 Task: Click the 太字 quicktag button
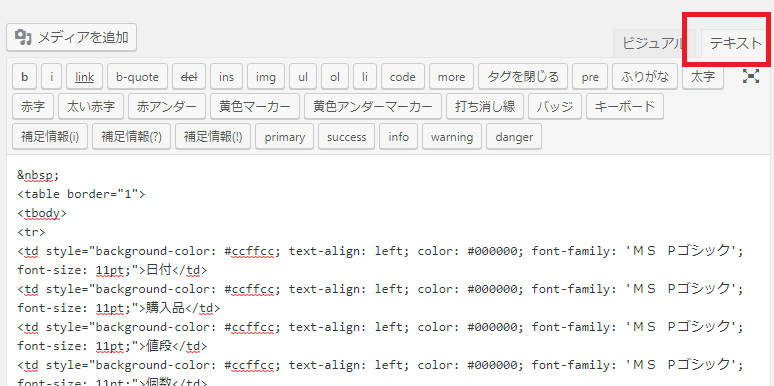(703, 77)
